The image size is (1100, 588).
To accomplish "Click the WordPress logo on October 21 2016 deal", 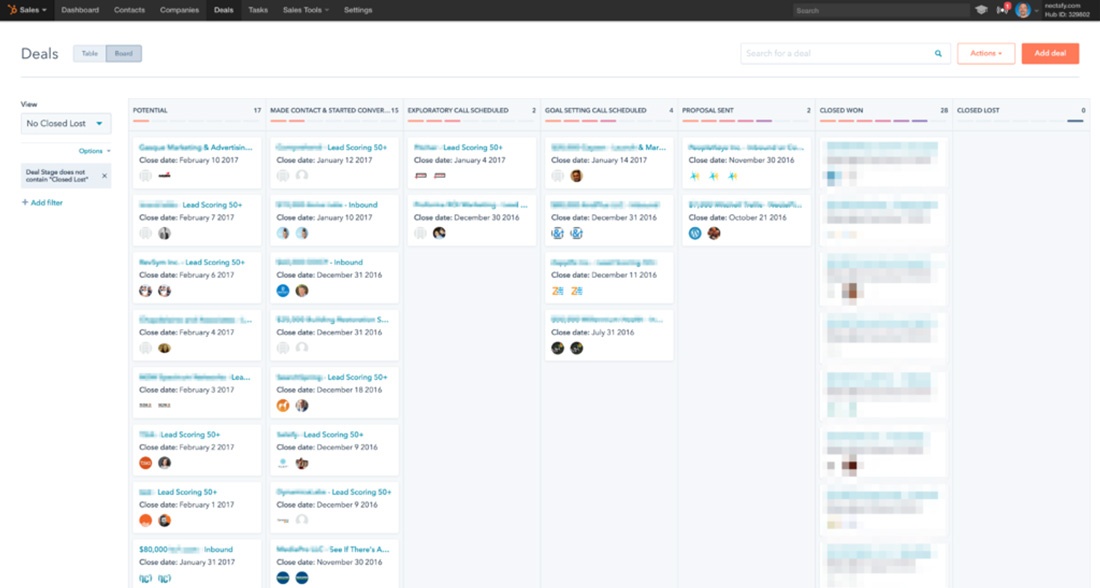I will pos(695,233).
